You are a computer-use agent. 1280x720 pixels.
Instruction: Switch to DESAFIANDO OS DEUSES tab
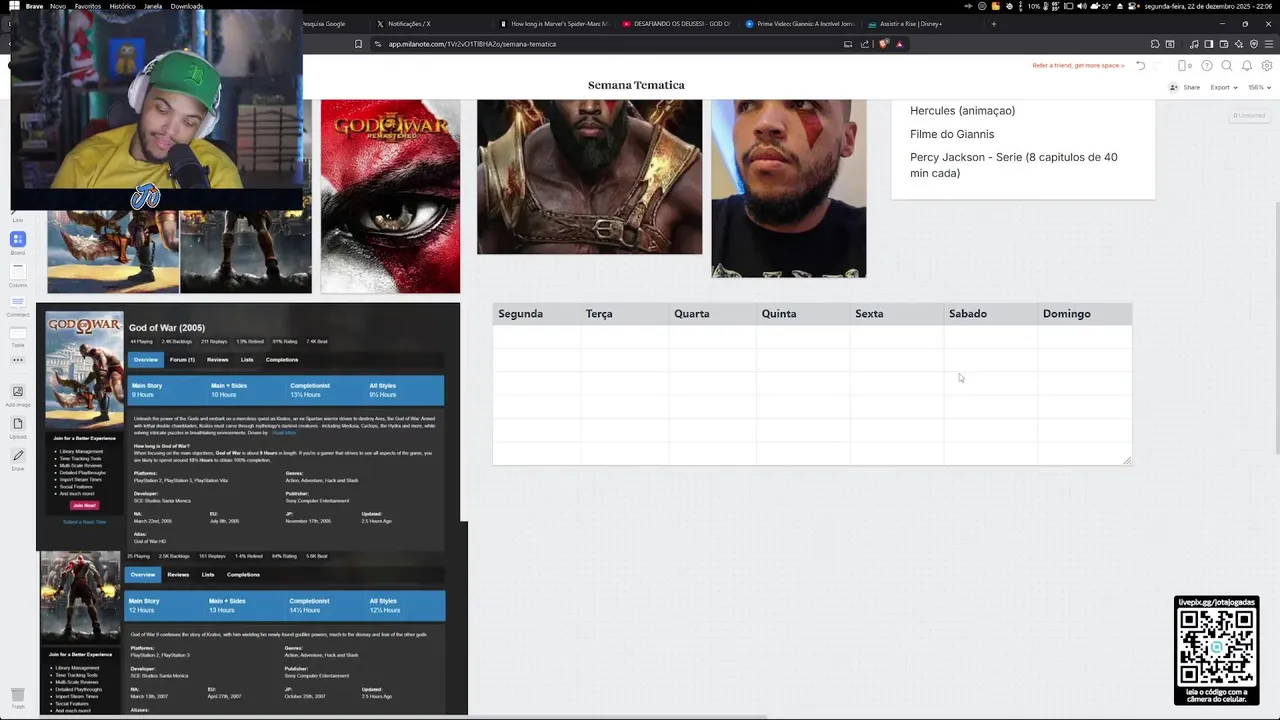tap(675, 24)
